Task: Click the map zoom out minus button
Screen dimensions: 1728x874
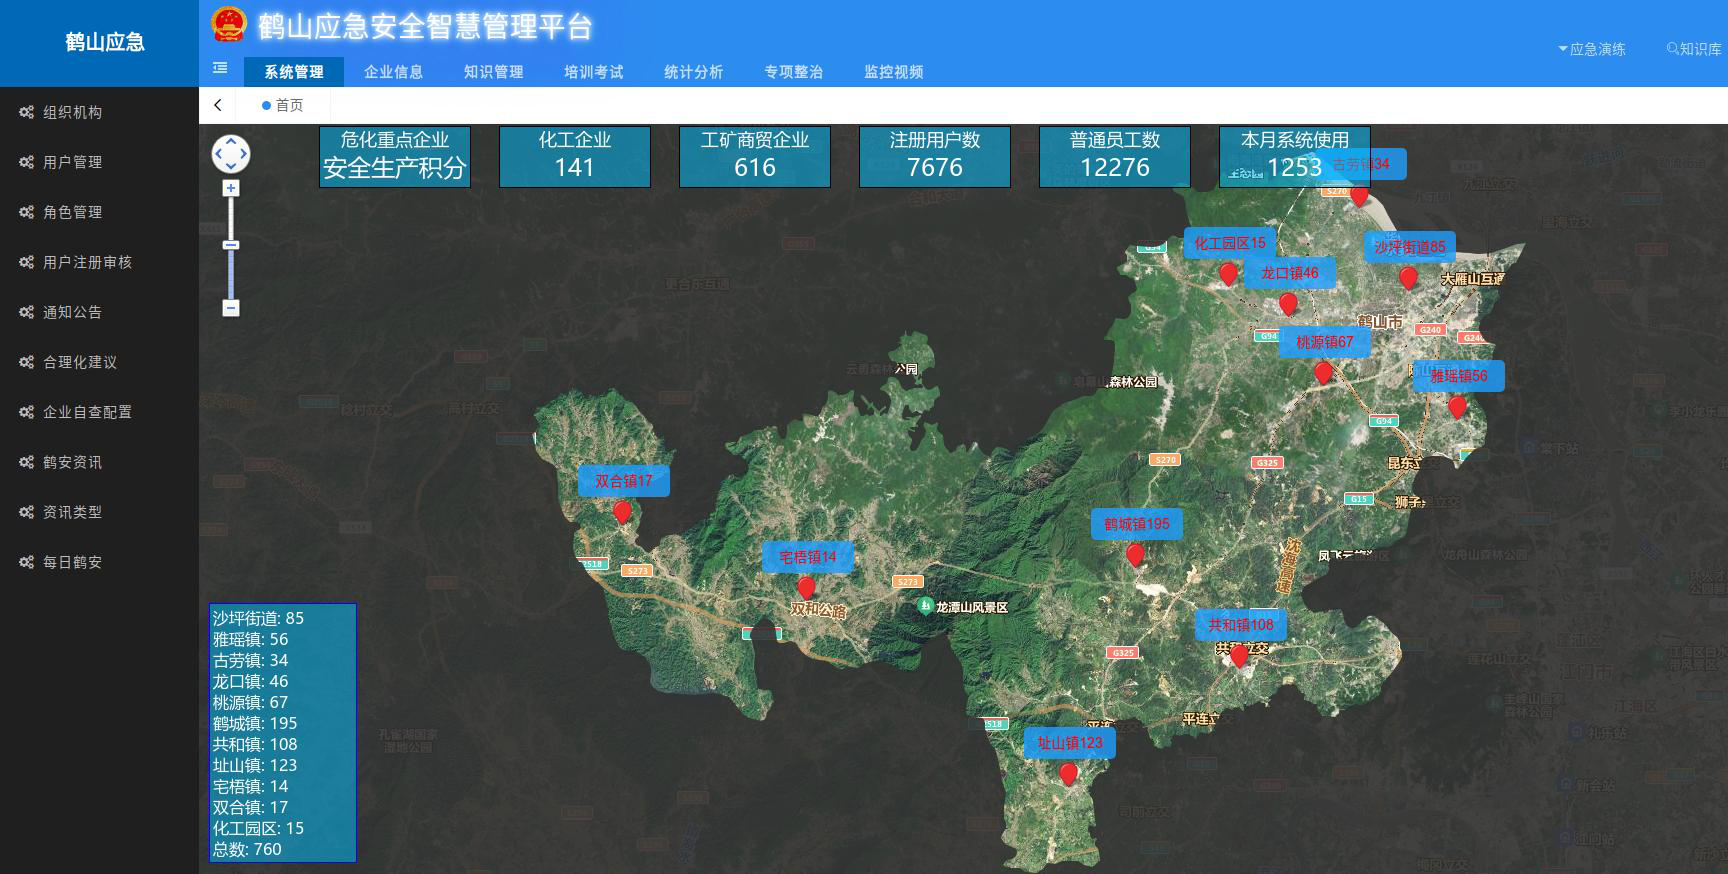Action: [x=231, y=308]
